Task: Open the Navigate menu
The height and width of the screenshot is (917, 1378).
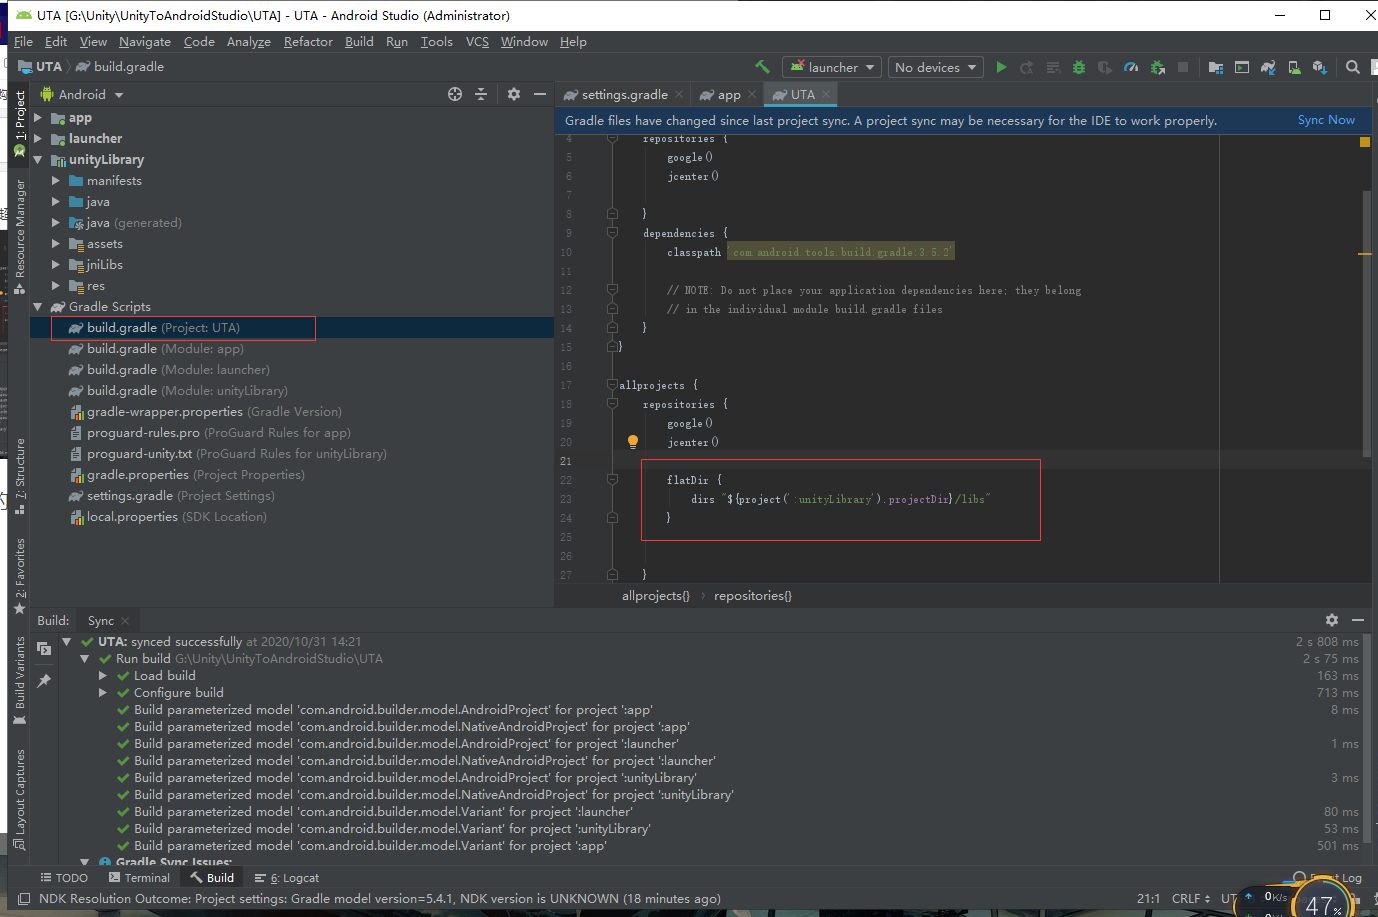Action: [x=145, y=42]
